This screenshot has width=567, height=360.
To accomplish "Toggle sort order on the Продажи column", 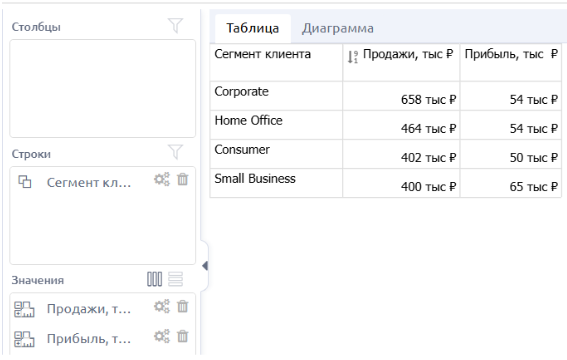I will point(353,57).
